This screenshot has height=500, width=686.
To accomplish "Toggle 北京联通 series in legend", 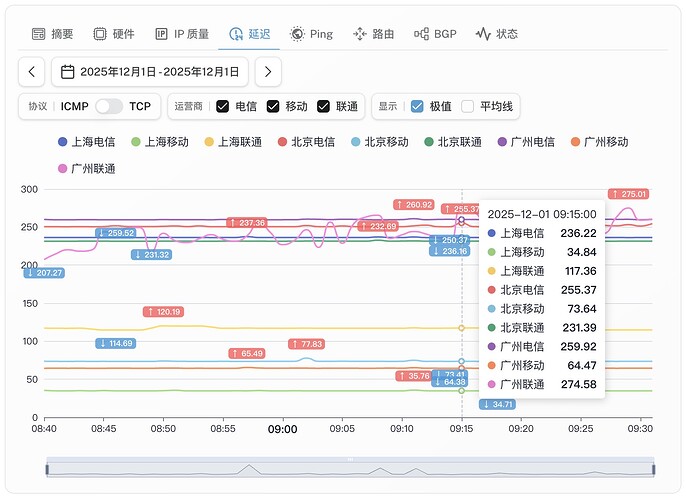I will click(x=453, y=142).
